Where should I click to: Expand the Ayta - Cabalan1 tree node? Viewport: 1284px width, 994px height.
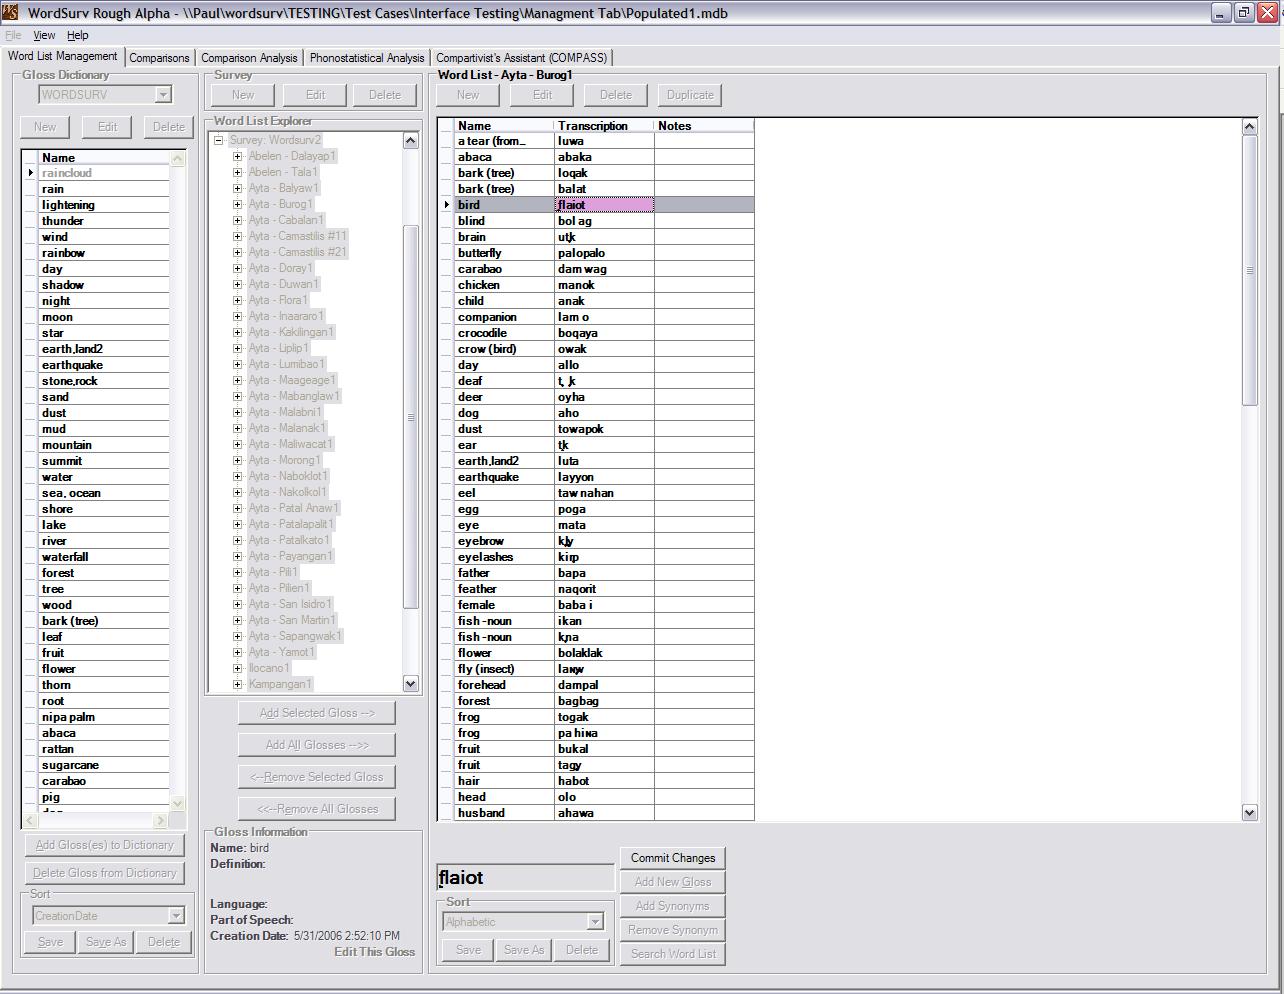(x=238, y=220)
